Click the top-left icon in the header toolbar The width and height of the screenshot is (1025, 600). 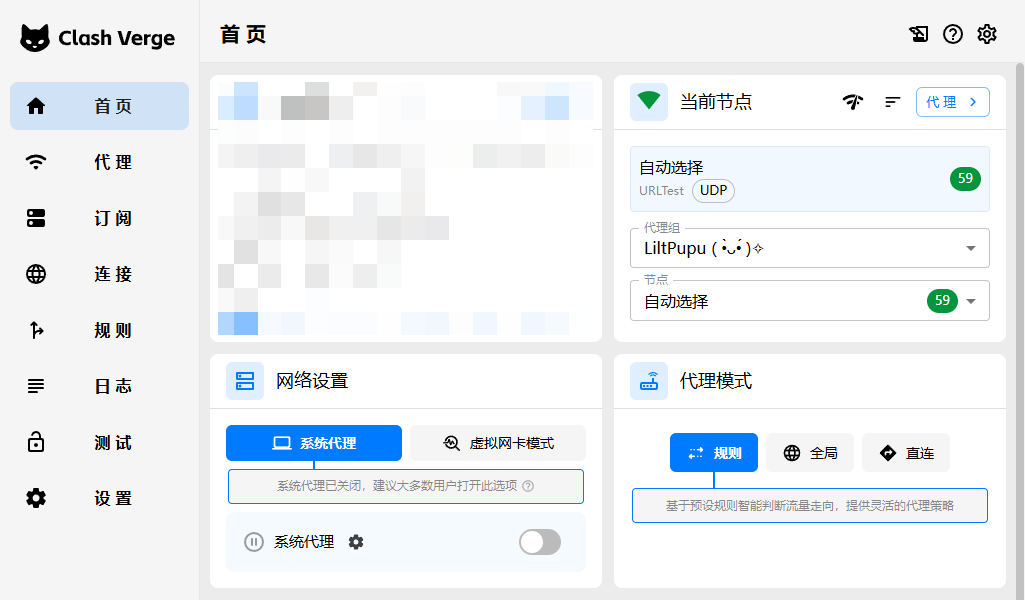click(919, 35)
